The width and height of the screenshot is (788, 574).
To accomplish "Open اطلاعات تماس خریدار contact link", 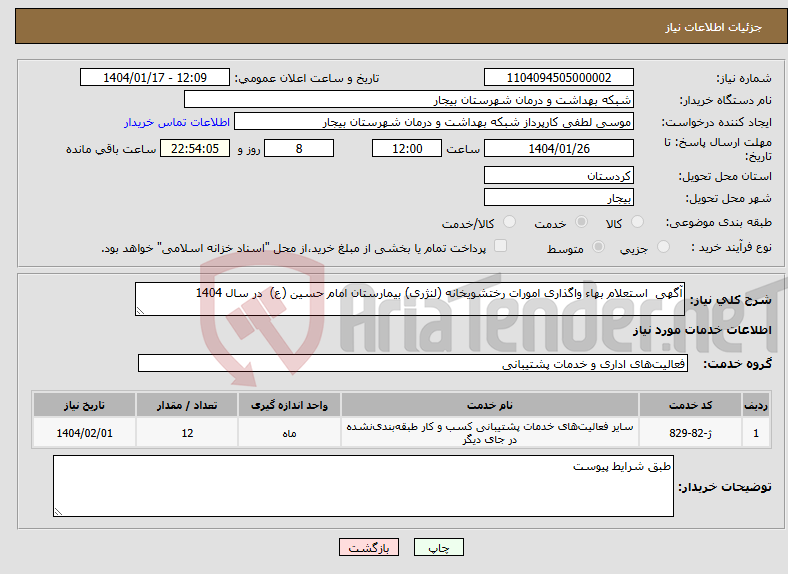I will pyautogui.click(x=177, y=122).
